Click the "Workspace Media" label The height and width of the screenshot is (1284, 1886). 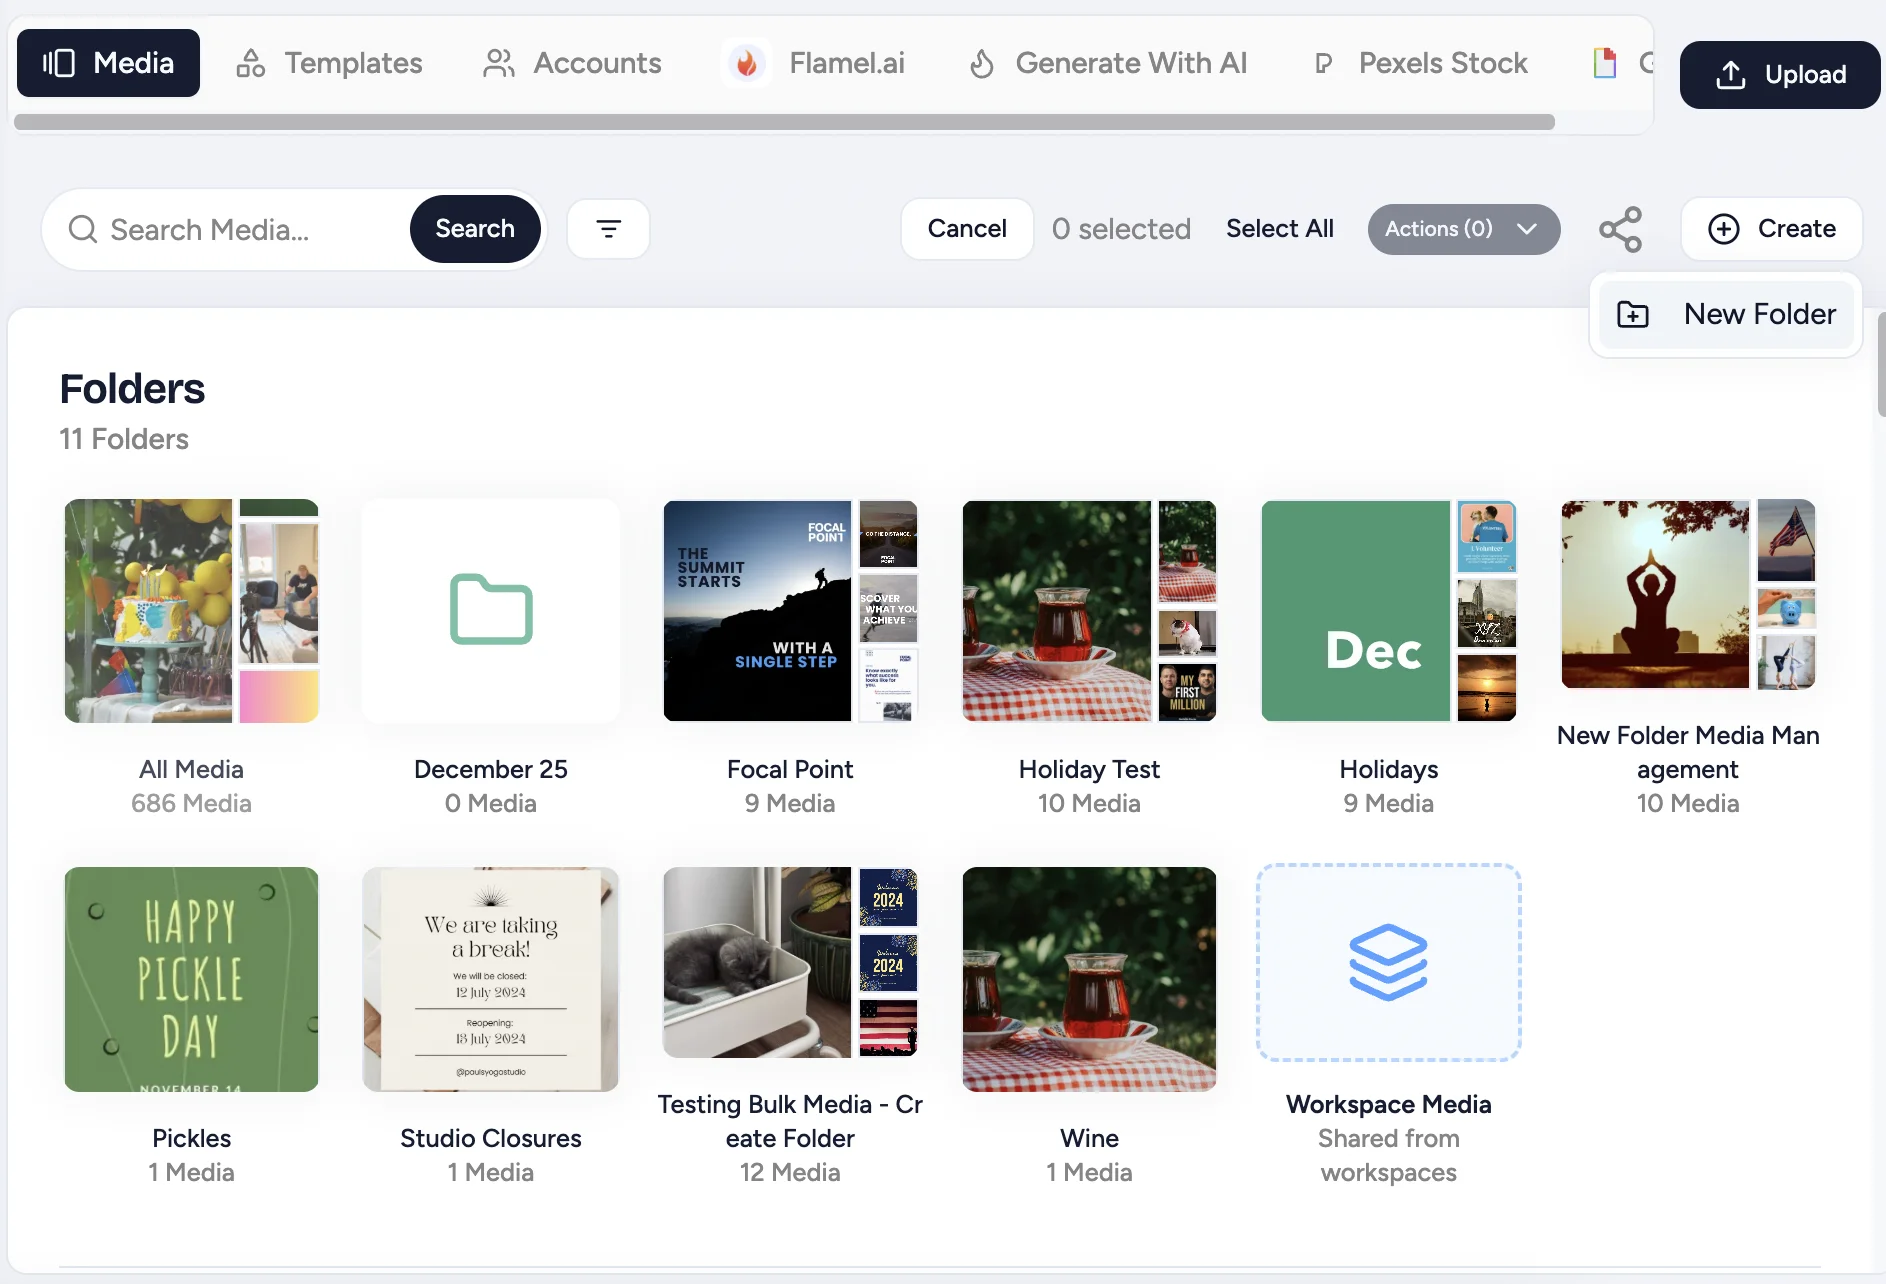(x=1389, y=1105)
